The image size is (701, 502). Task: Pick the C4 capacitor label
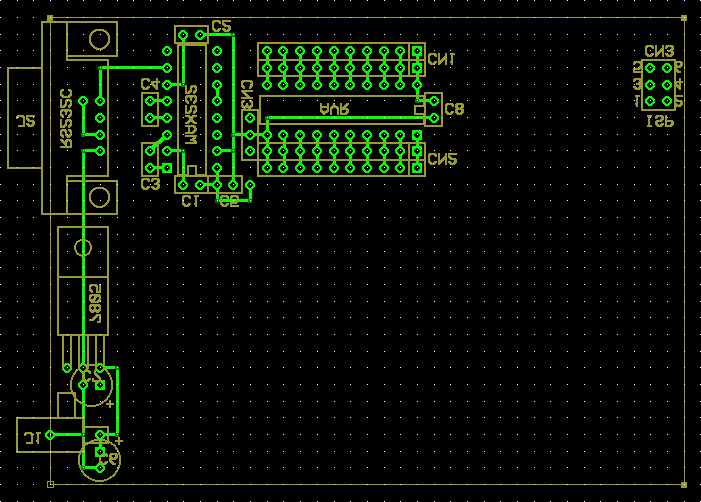(149, 84)
